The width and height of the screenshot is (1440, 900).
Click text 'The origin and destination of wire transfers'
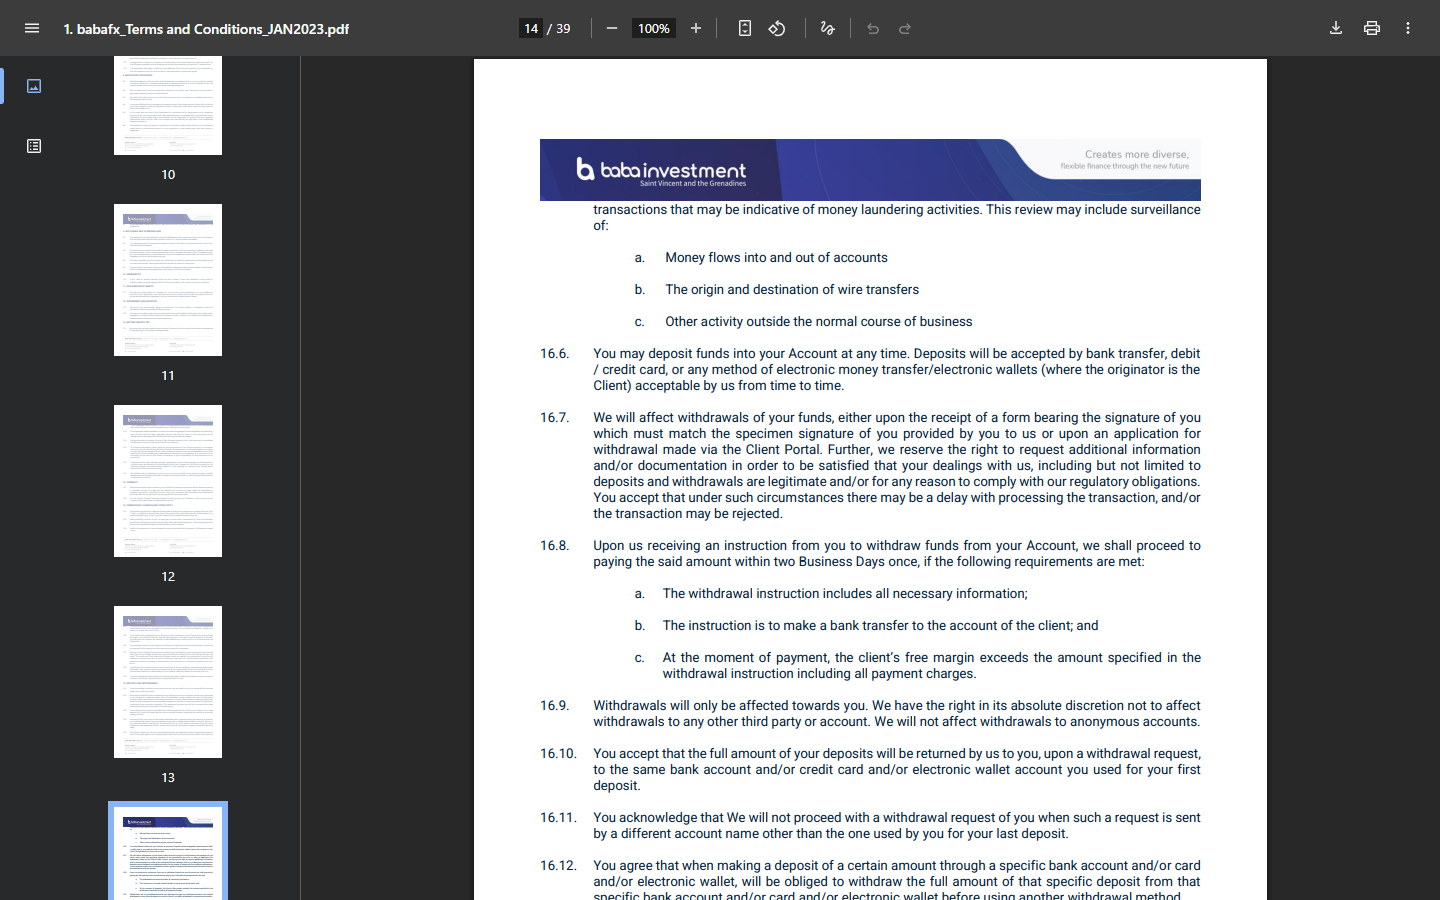[792, 290]
